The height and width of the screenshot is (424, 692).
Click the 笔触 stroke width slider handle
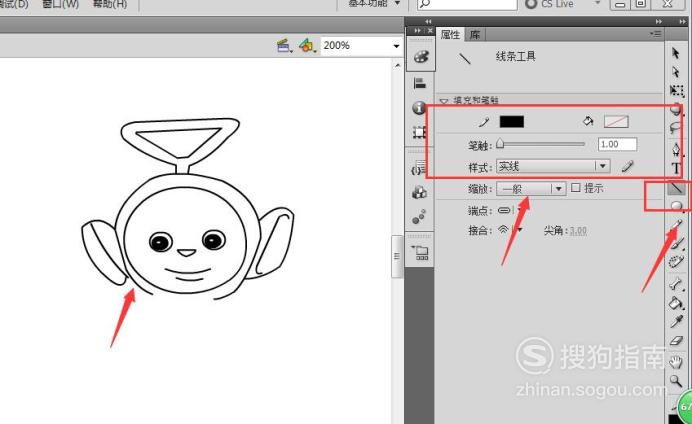pos(500,143)
